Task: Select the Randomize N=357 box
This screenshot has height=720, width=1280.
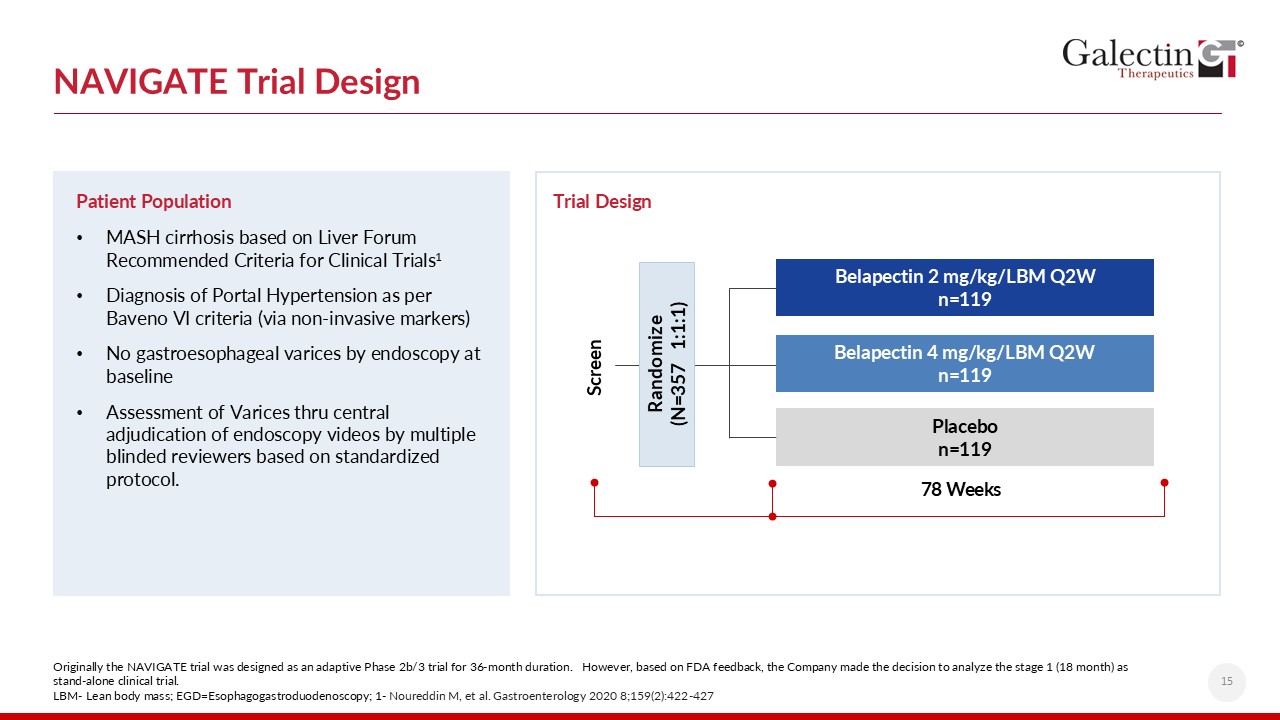Action: [x=667, y=364]
